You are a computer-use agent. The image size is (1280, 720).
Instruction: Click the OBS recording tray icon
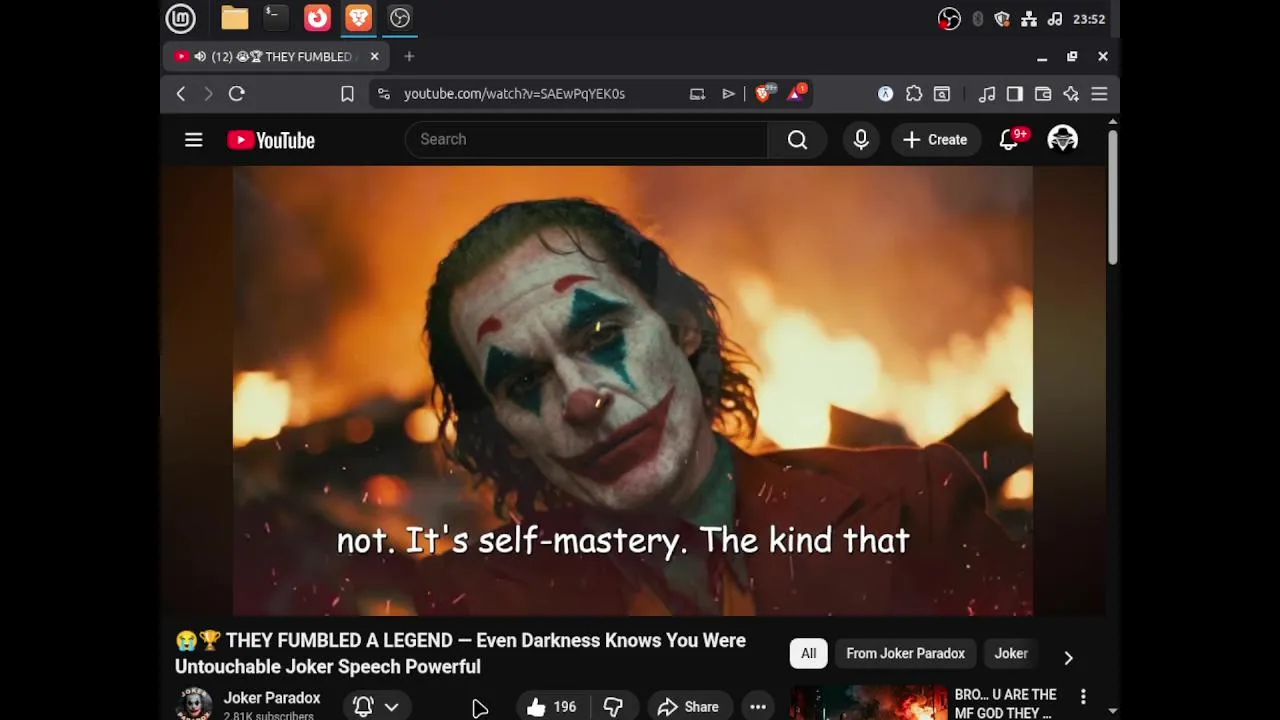949,19
